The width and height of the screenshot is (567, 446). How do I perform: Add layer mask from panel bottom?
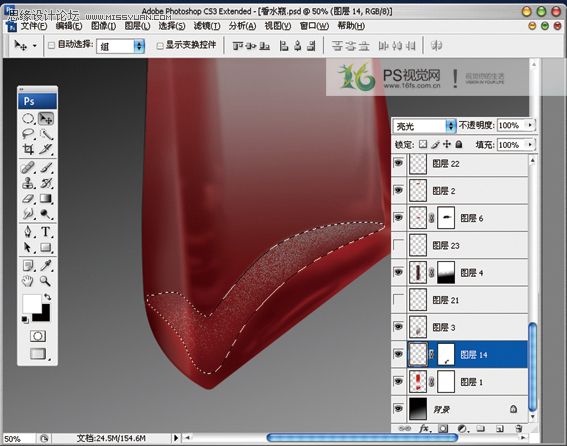click(443, 429)
